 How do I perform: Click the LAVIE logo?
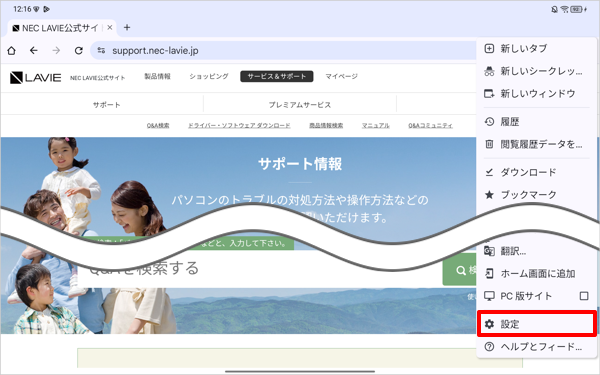click(x=35, y=77)
